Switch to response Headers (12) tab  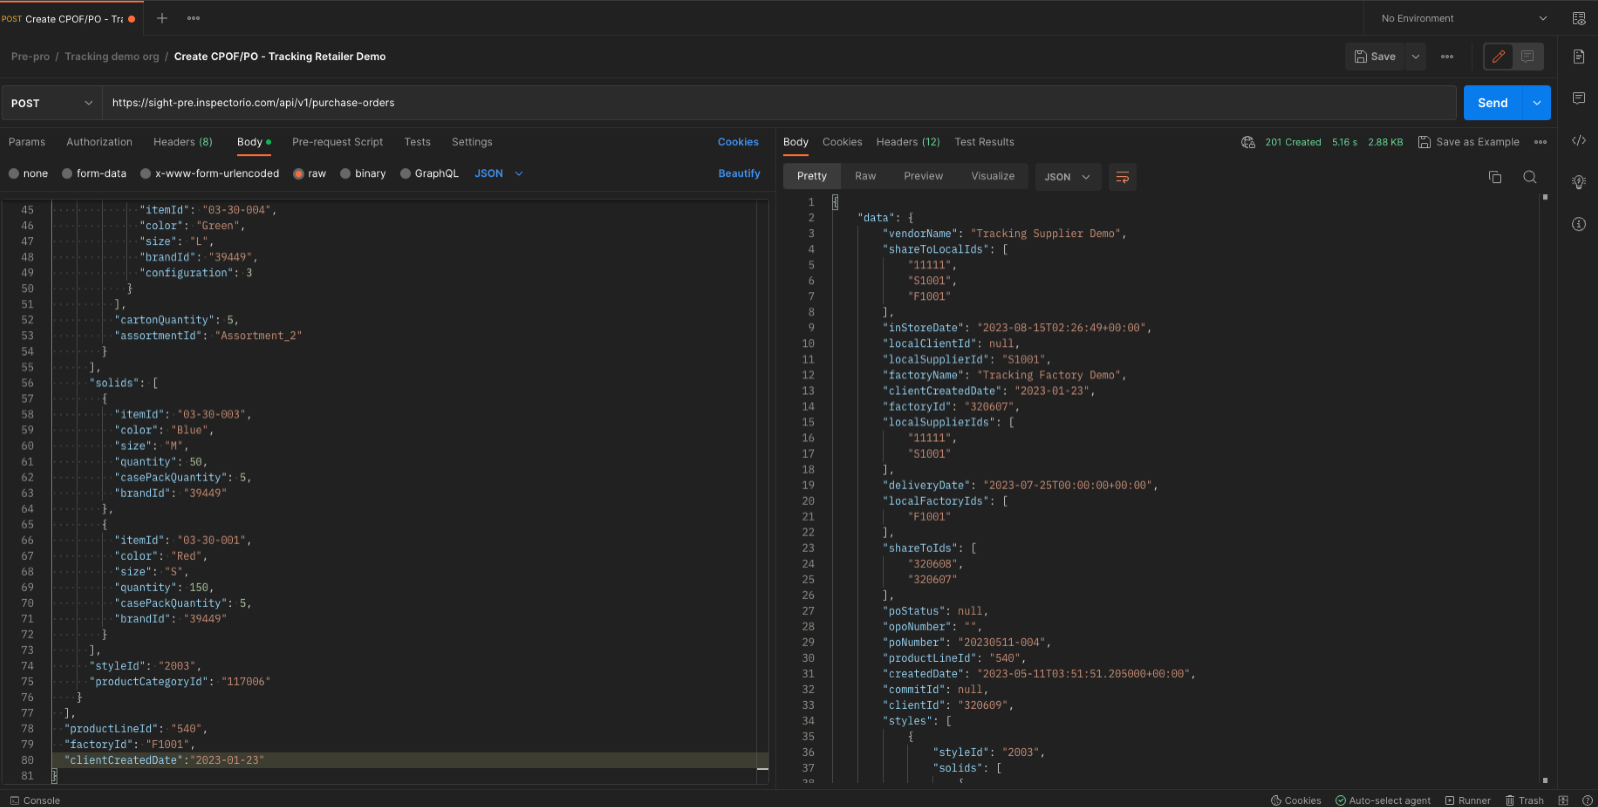908,142
